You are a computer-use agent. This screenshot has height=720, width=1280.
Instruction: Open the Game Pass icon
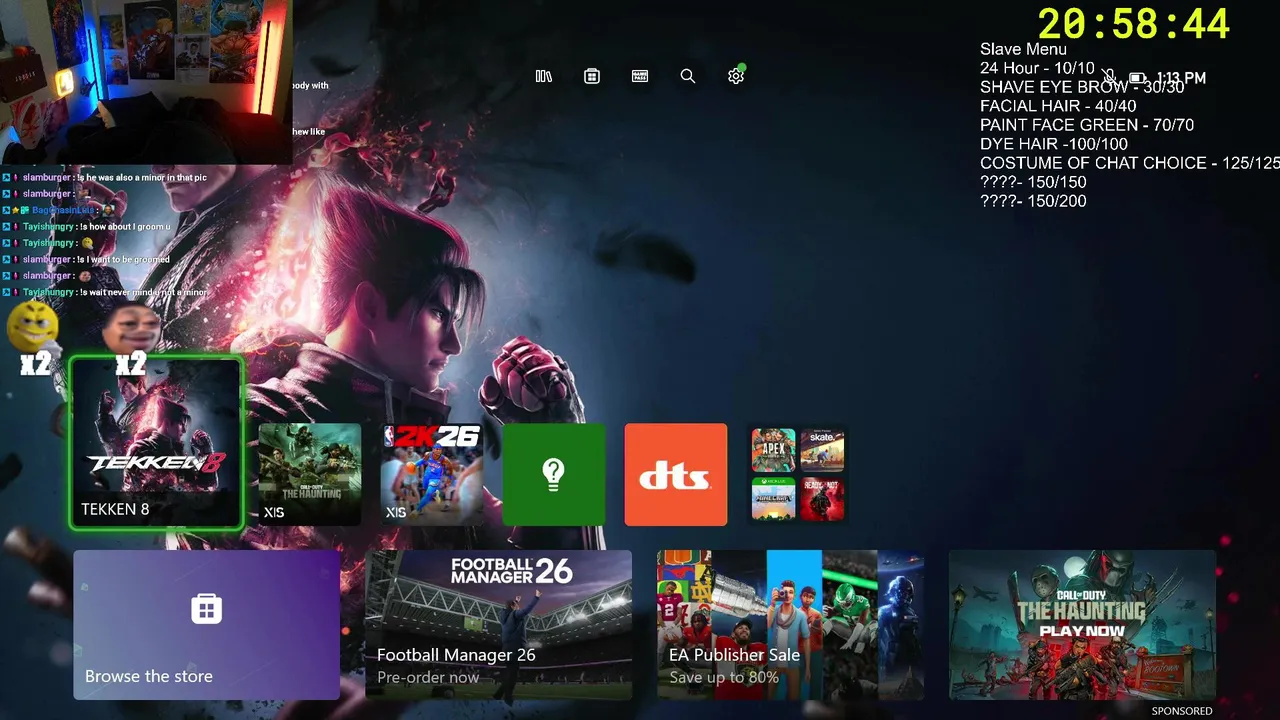click(x=640, y=76)
